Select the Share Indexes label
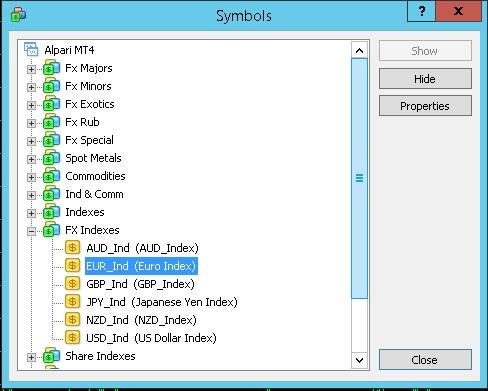Viewport: 488px width, 391px height. click(100, 356)
